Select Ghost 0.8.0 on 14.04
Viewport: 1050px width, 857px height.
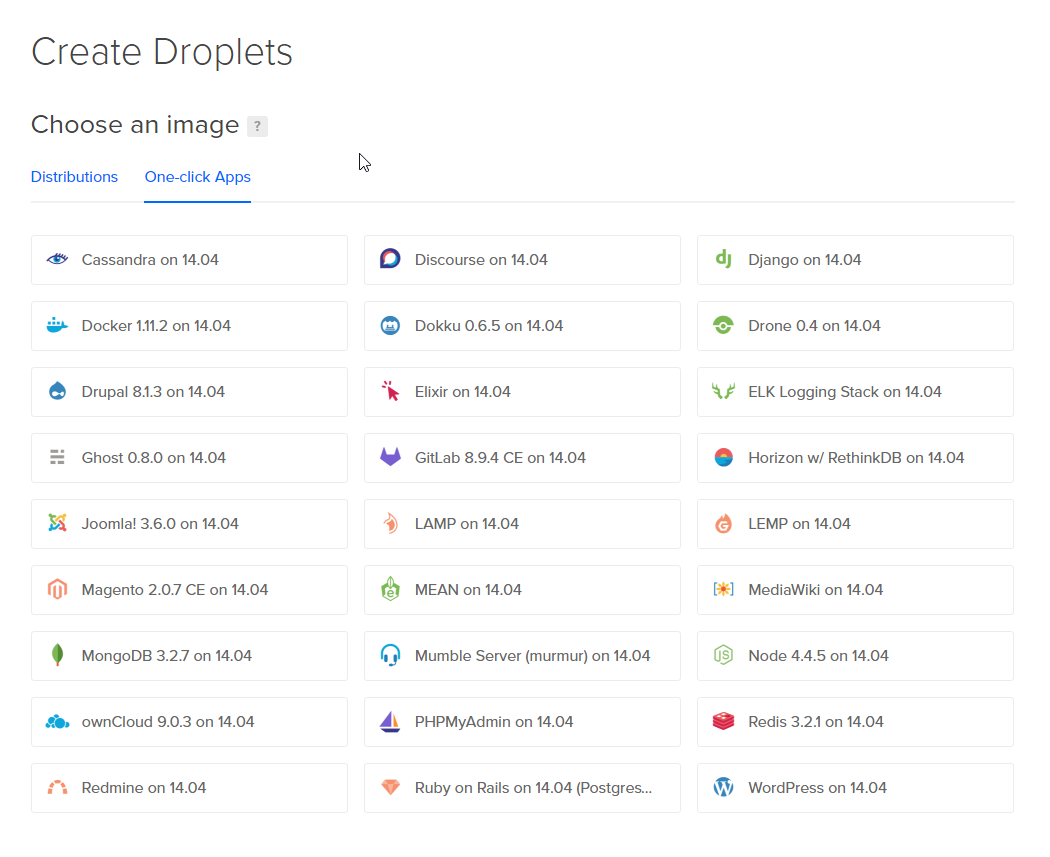pos(190,458)
